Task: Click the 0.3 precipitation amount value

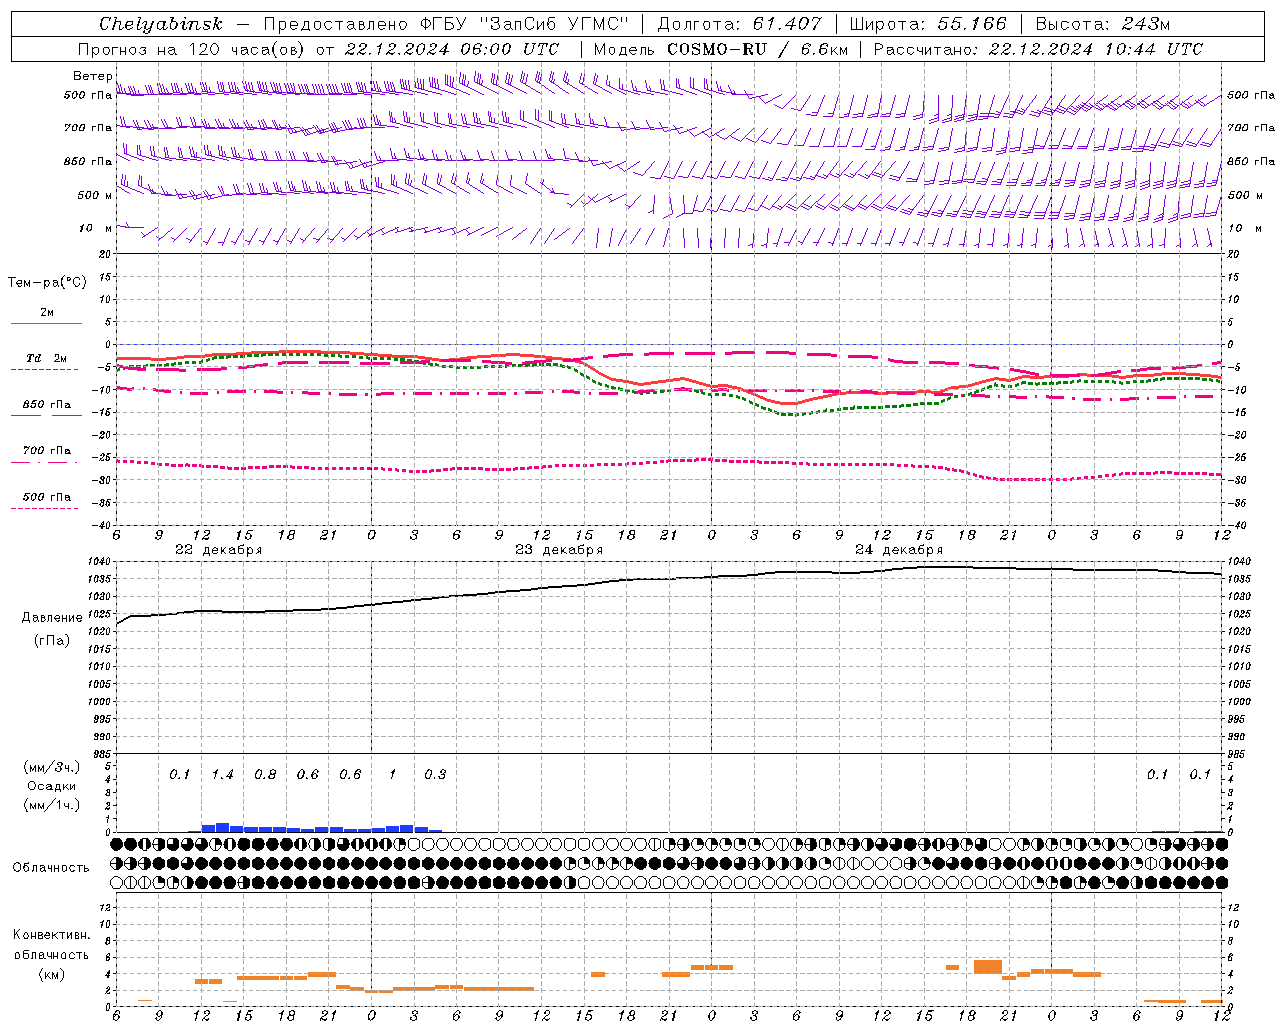Action: click(x=435, y=774)
